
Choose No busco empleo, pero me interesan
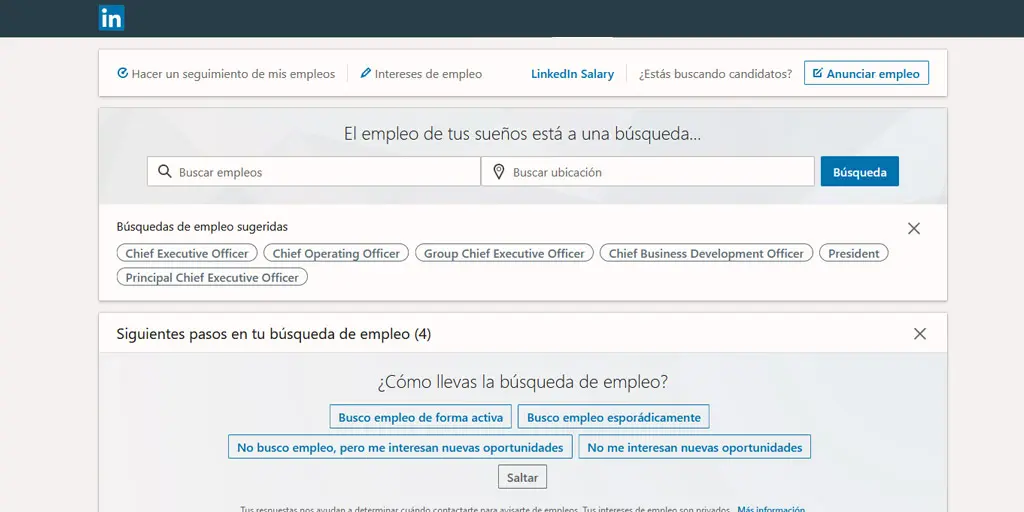[x=400, y=447]
